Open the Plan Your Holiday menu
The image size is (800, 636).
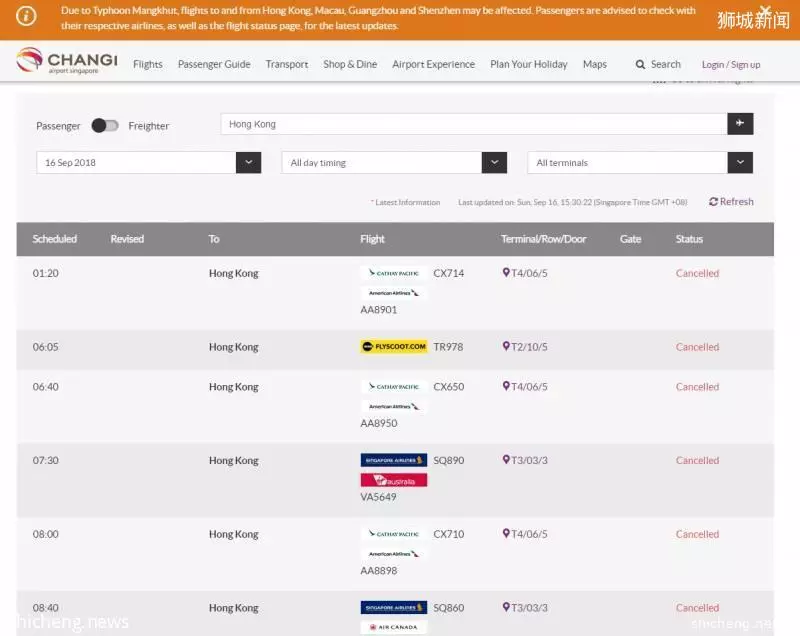pyautogui.click(x=529, y=64)
